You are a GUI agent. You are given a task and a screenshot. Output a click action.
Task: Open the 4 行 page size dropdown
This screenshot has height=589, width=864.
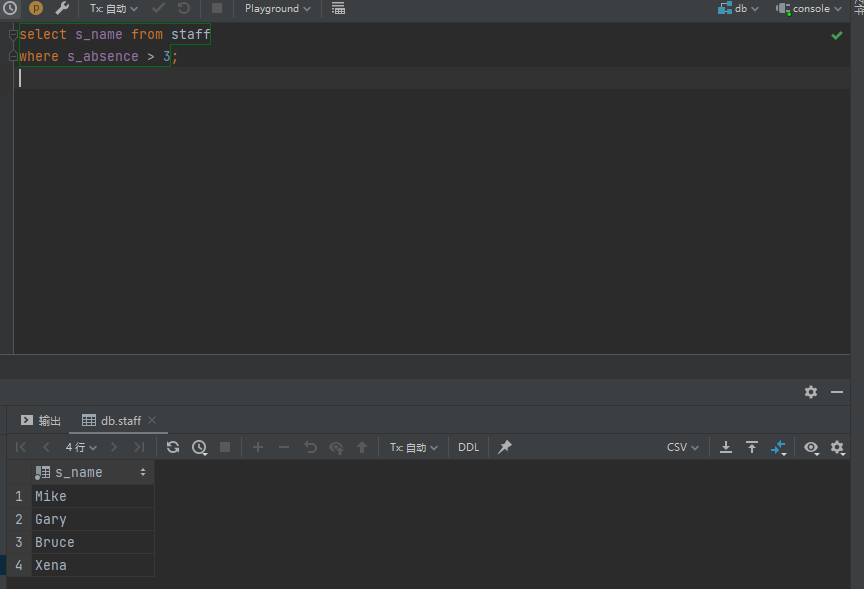(81, 447)
